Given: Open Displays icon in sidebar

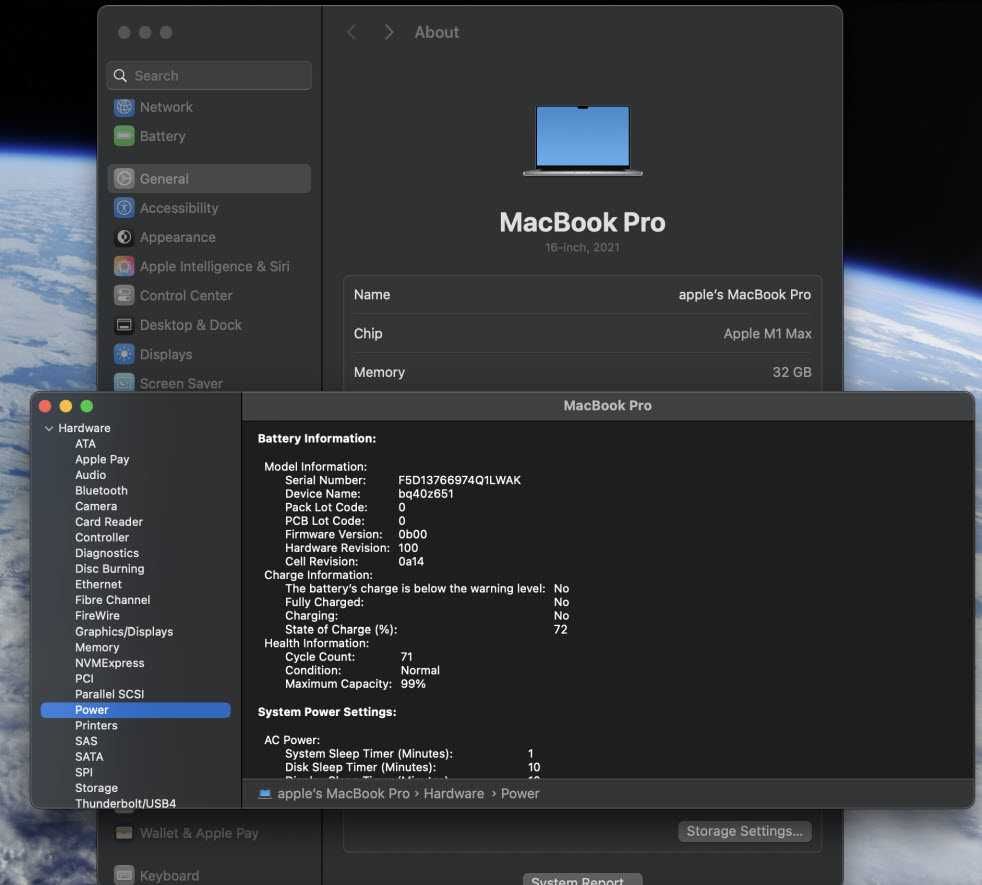Looking at the screenshot, I should tap(124, 354).
